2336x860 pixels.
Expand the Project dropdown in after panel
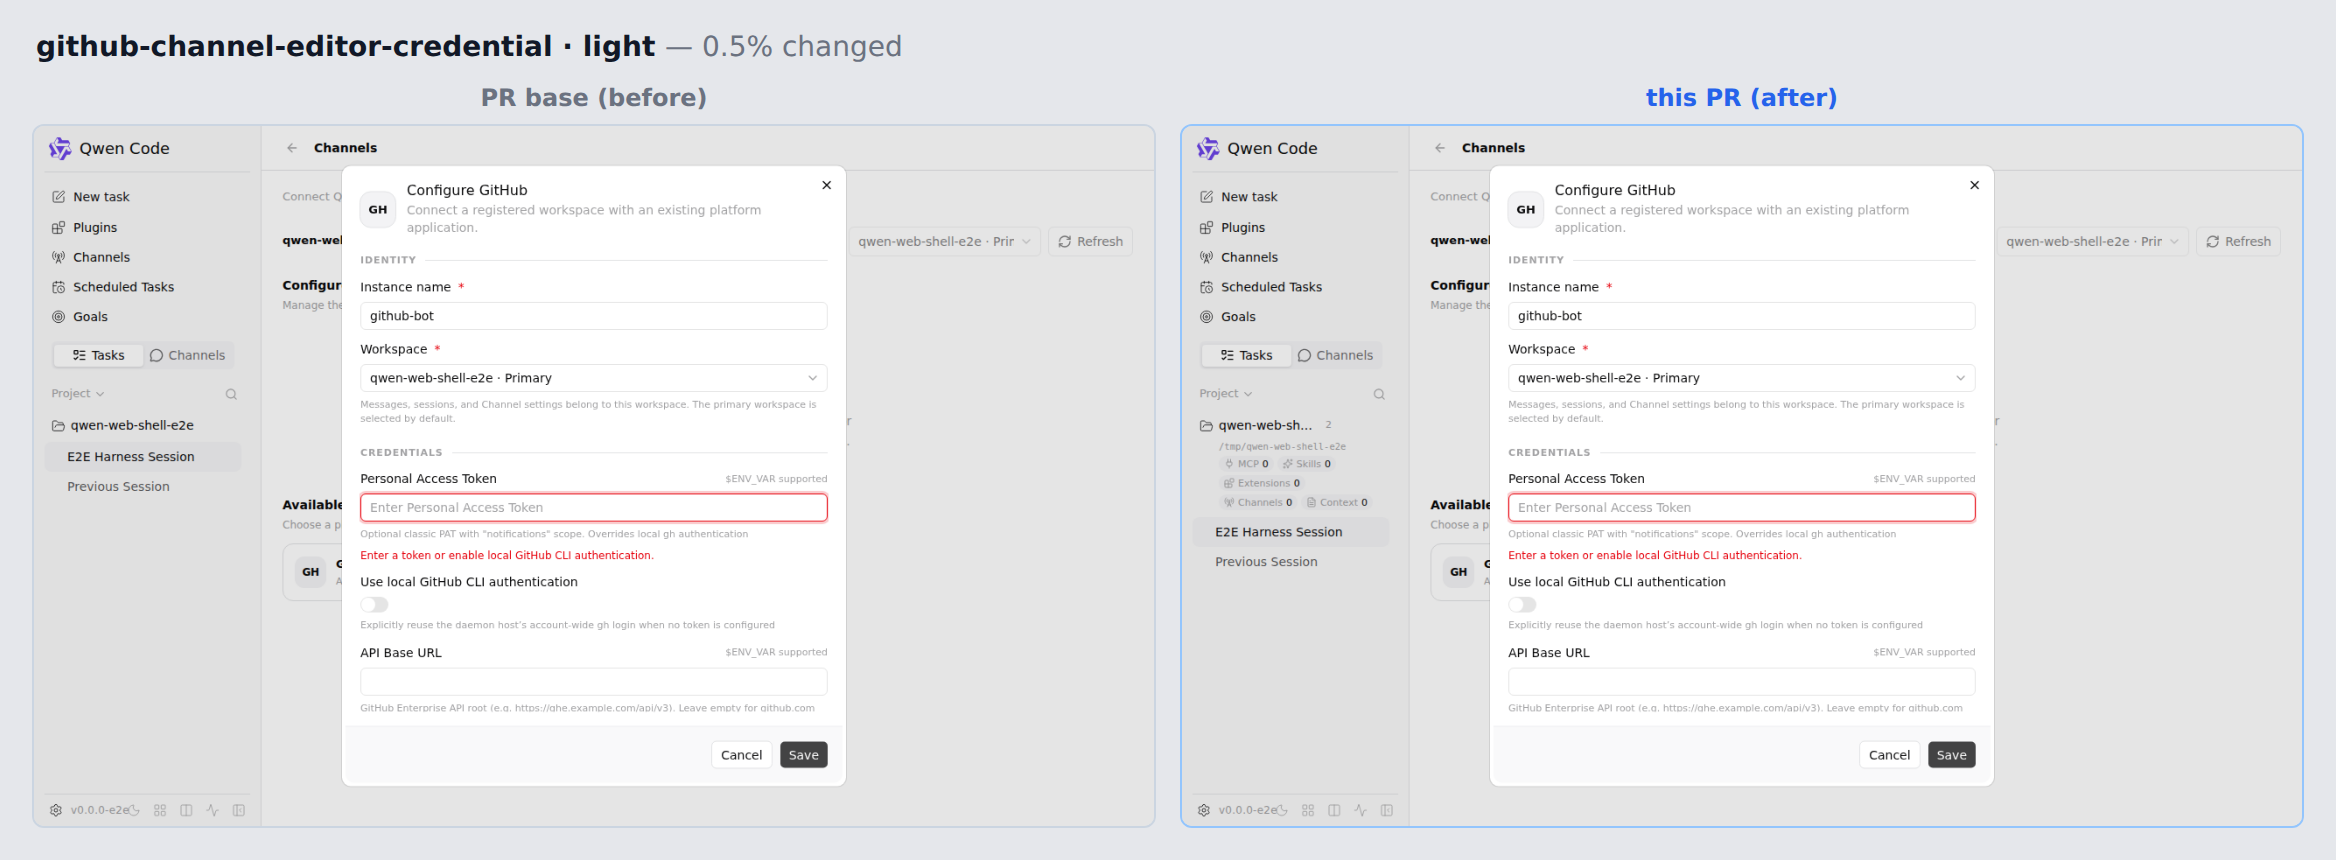click(1226, 394)
